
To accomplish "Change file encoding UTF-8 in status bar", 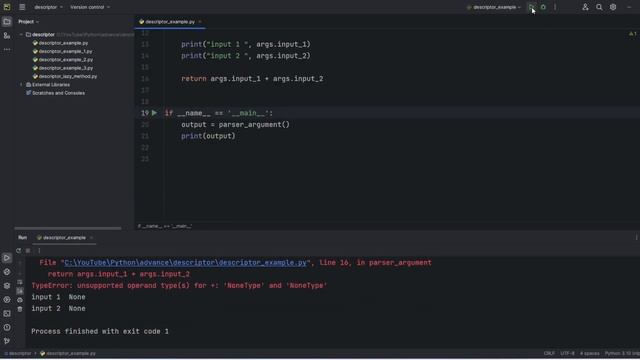I will point(567,353).
